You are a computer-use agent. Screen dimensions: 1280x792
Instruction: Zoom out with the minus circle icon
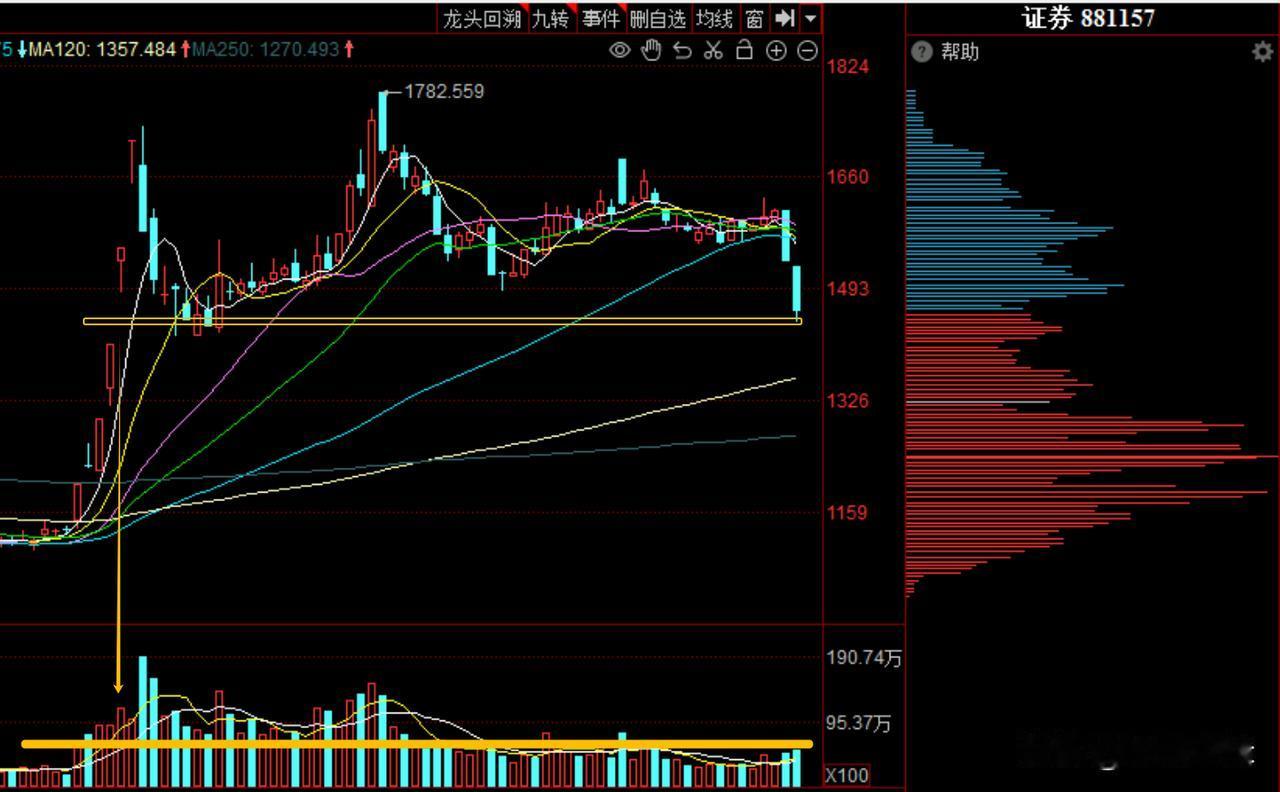pos(808,50)
